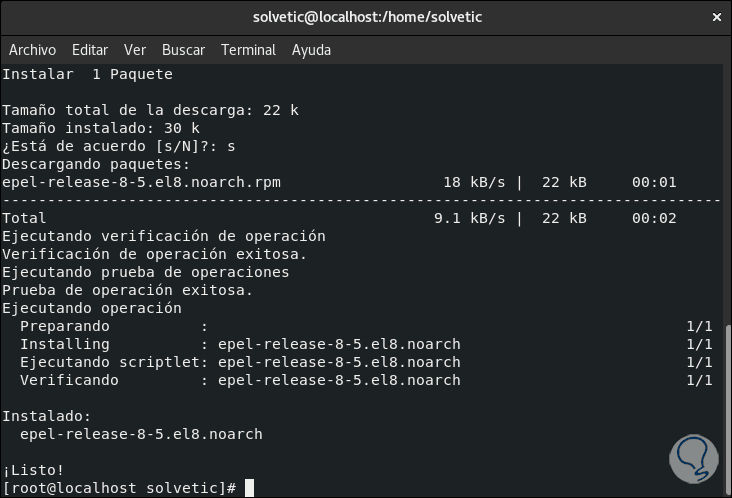Expand the Terminal menu
Screen dimensions: 732x498
248,50
